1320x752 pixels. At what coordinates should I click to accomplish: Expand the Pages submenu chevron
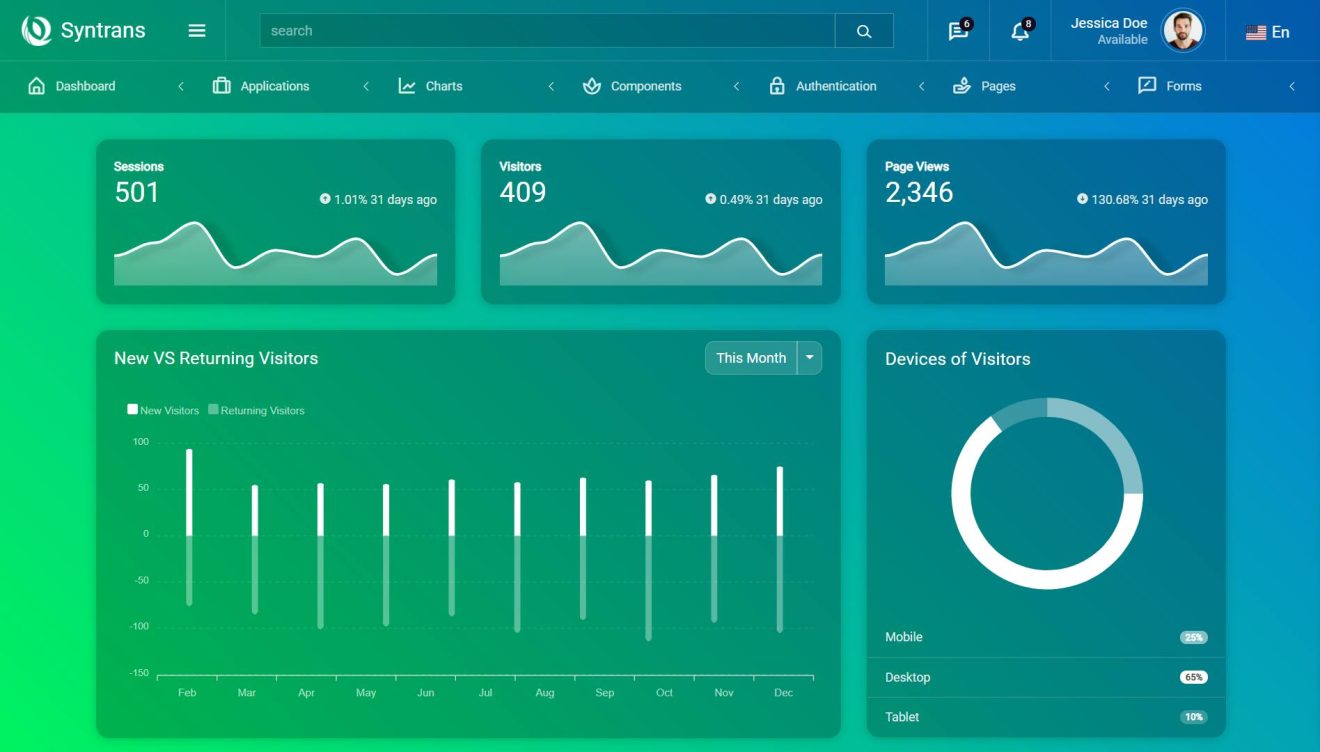(x=1106, y=86)
